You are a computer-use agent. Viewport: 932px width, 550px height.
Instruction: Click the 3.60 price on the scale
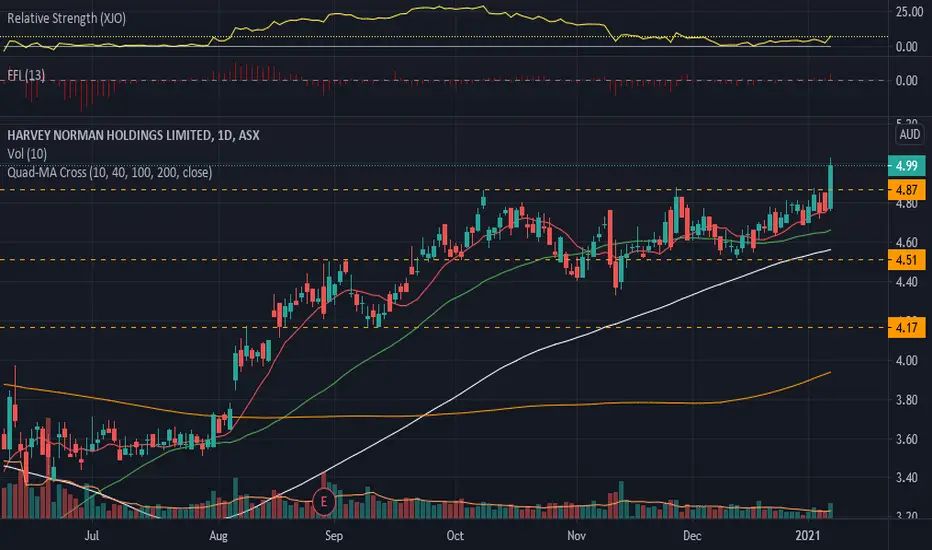click(906, 439)
